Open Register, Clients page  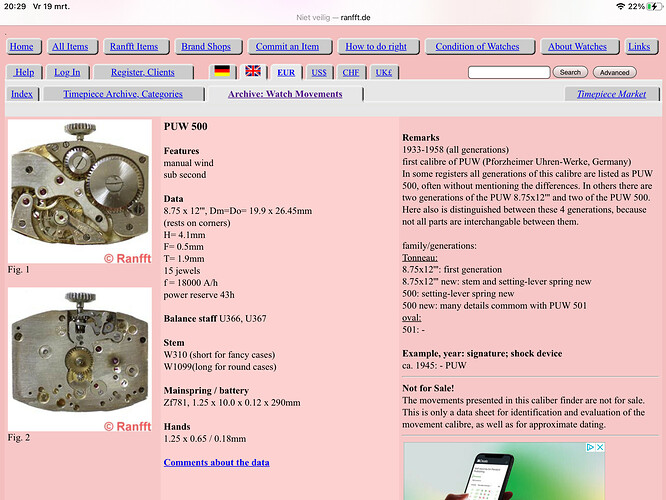coord(143,73)
